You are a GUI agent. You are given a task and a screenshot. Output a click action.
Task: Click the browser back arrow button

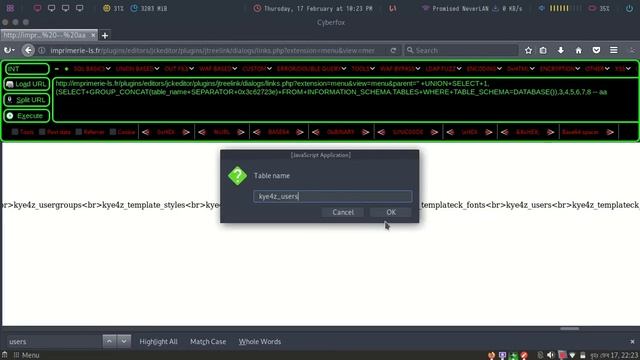pos(28,50)
